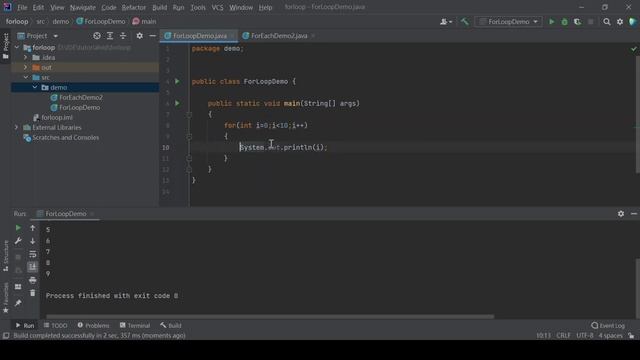Open Search Everywhere magnifier icon
Viewport: 640px width, 360px height.
[607, 22]
